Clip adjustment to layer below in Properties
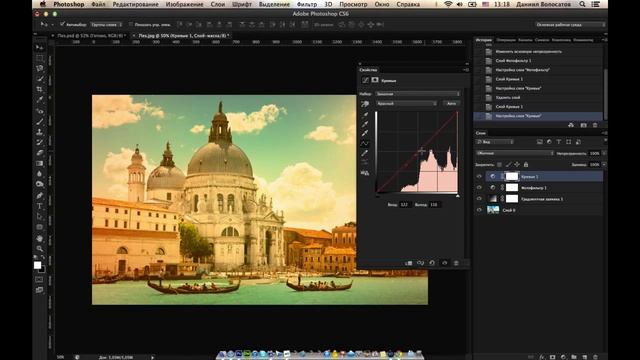640x360 pixels. (x=409, y=263)
